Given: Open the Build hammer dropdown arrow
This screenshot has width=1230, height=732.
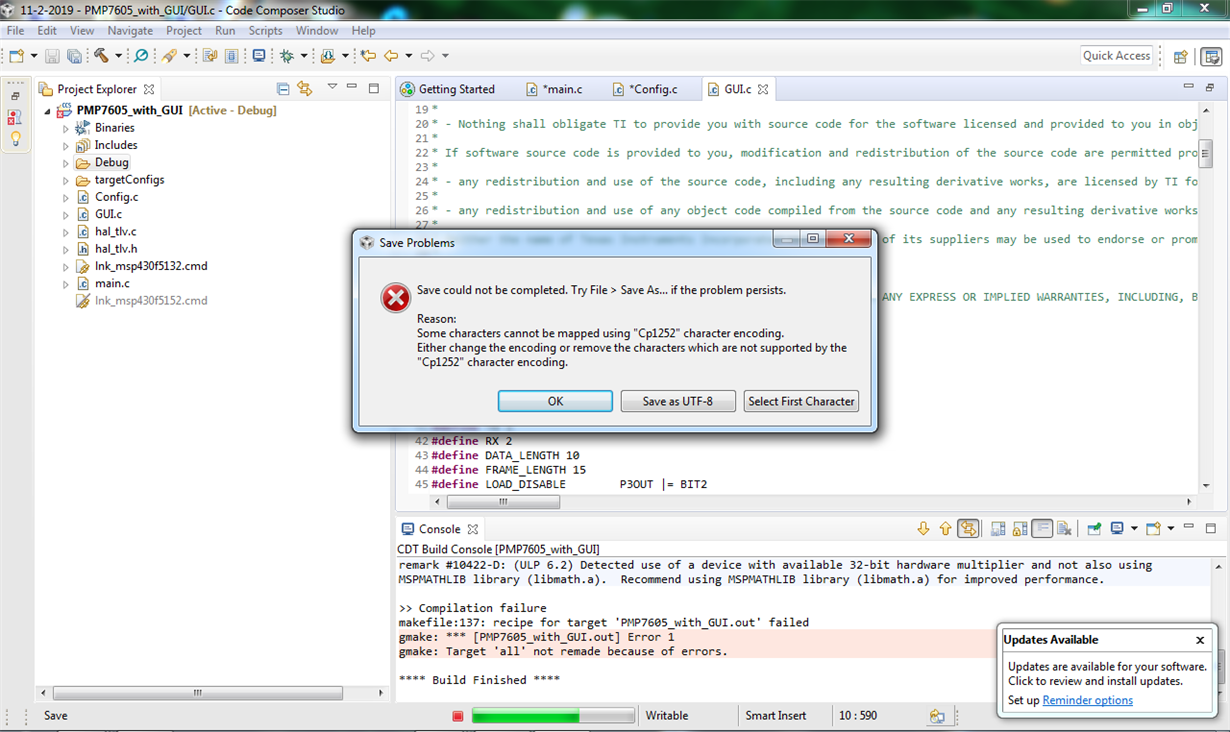Looking at the screenshot, I should [x=118, y=56].
